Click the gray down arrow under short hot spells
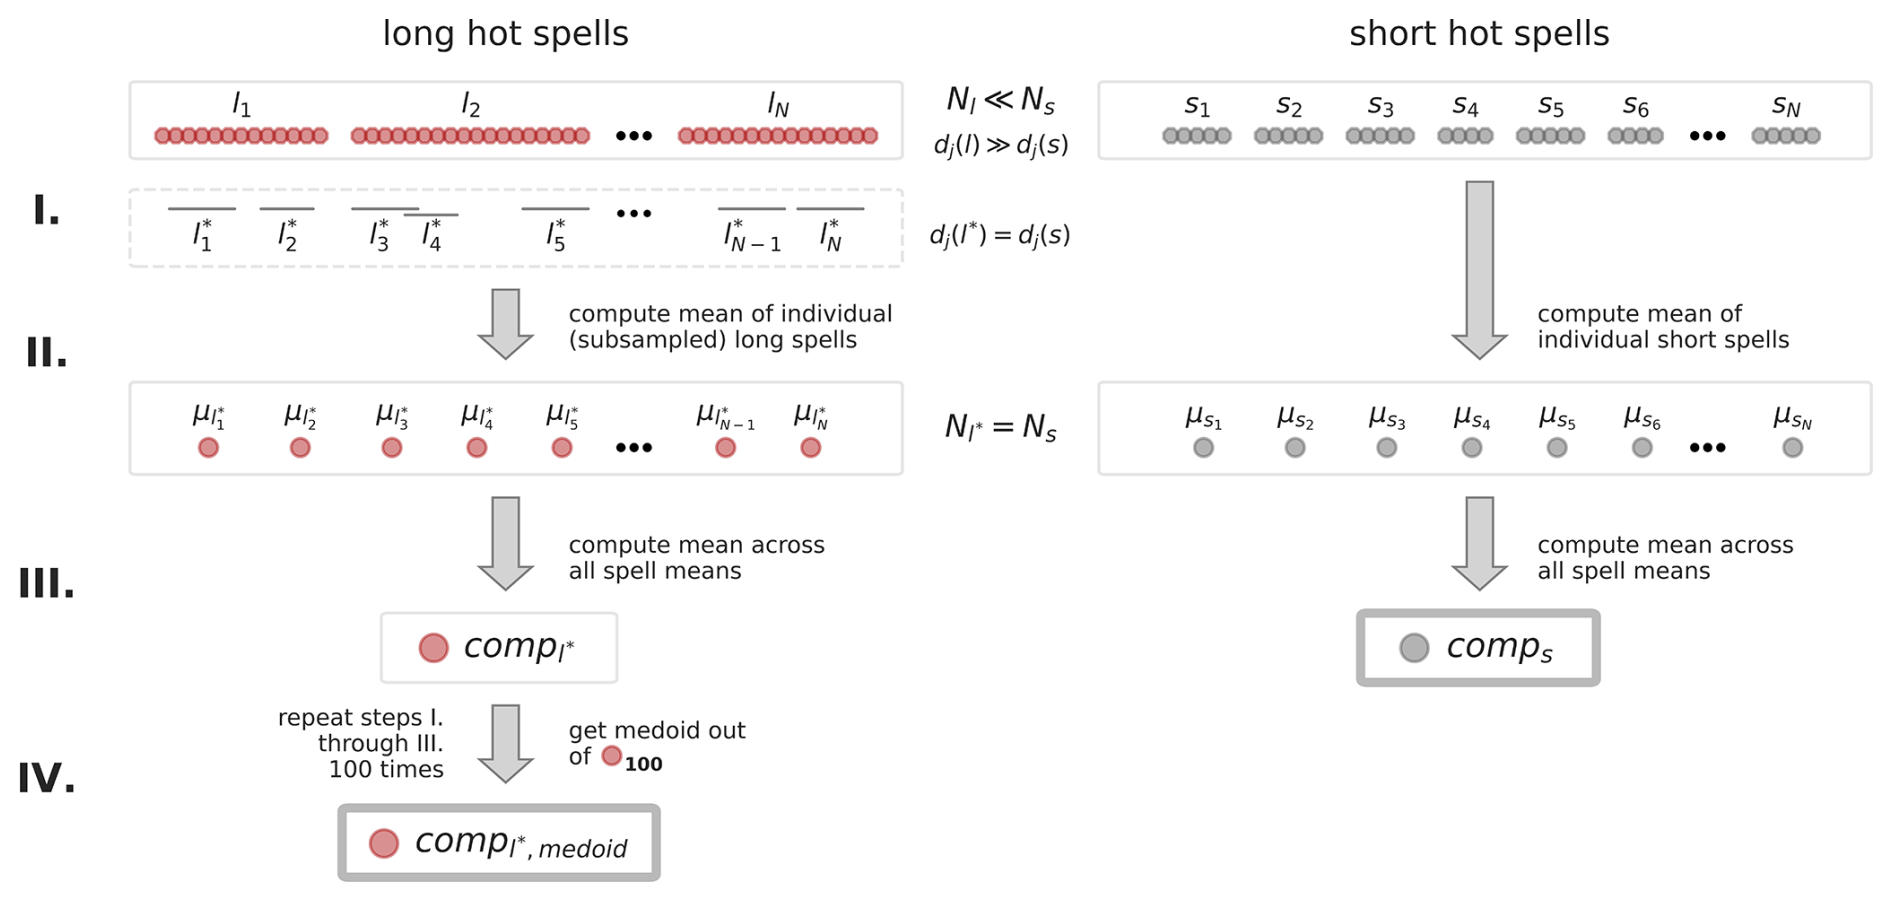Viewport: 1892px width, 901px height. pyautogui.click(x=1479, y=268)
